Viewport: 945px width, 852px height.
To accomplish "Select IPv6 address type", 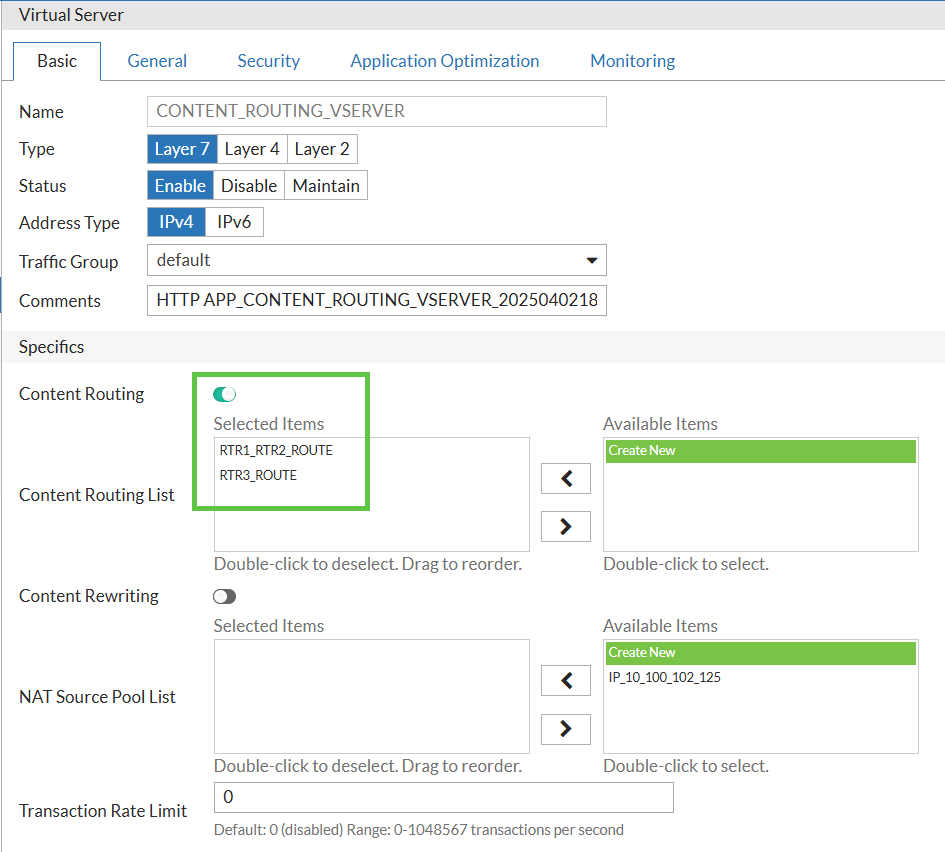I will 235,222.
